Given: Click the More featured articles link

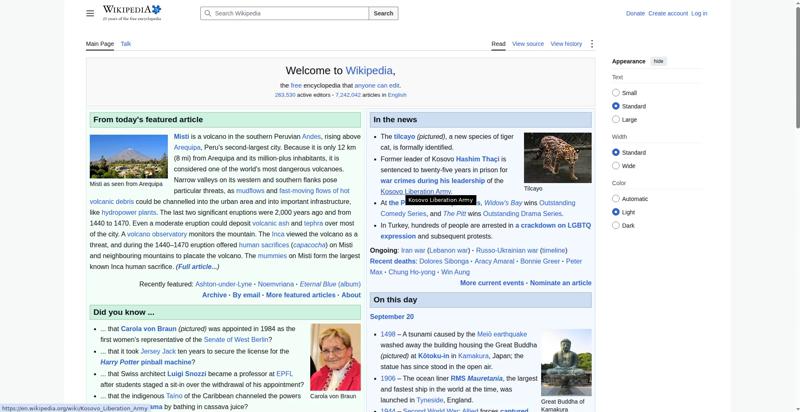Looking at the screenshot, I should [301, 295].
